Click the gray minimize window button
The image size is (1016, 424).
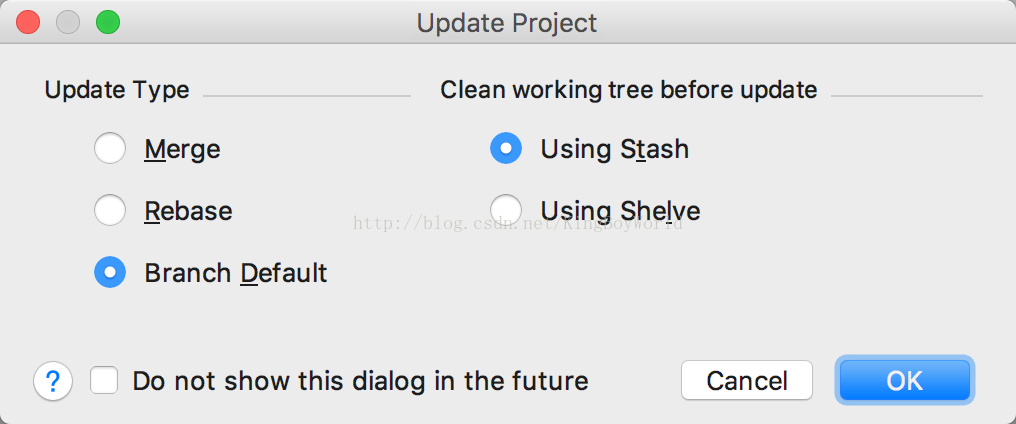(68, 22)
